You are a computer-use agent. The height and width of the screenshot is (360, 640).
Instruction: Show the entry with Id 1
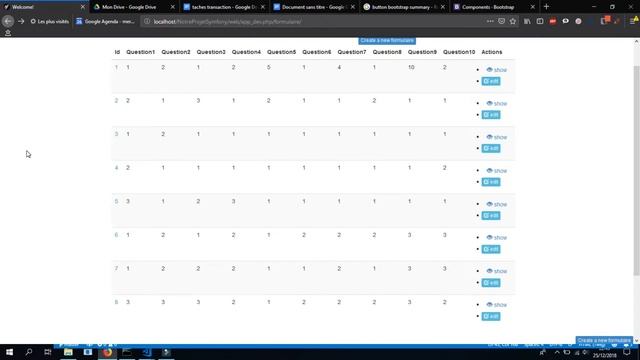point(496,70)
